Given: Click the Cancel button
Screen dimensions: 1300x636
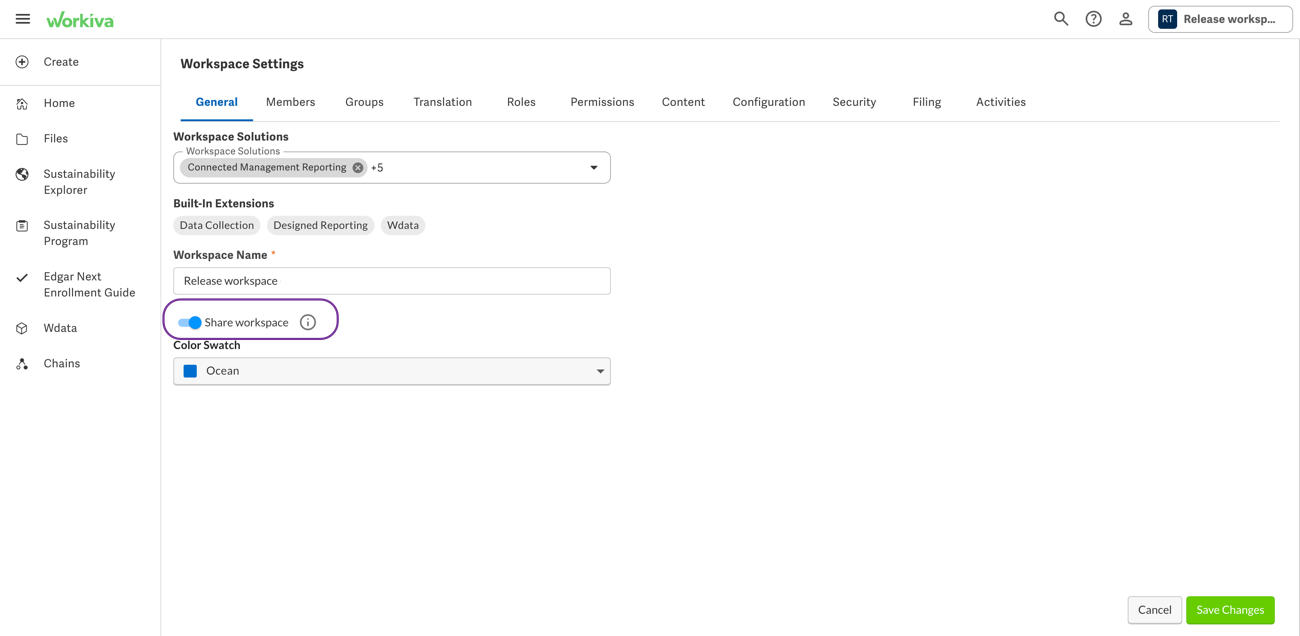Looking at the screenshot, I should (x=1154, y=610).
